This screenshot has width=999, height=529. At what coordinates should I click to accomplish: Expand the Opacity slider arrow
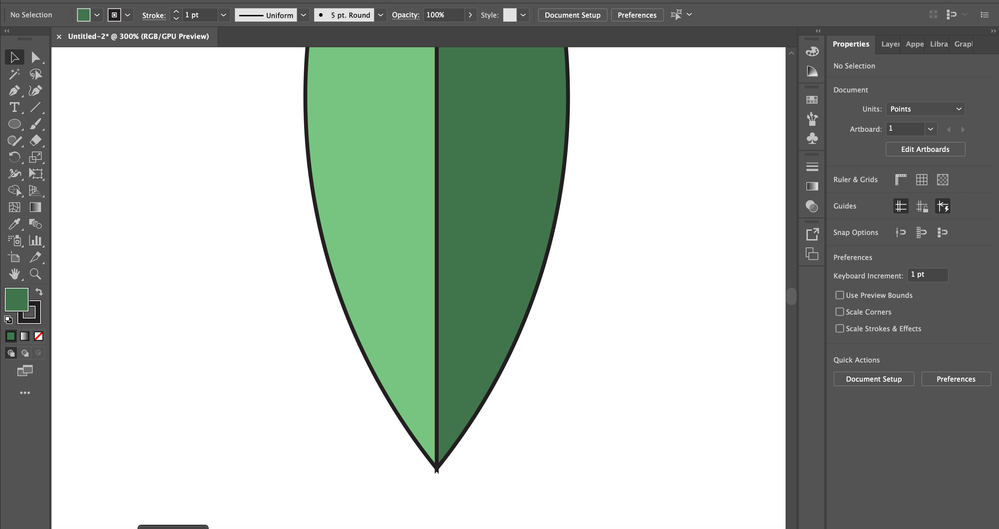point(470,15)
